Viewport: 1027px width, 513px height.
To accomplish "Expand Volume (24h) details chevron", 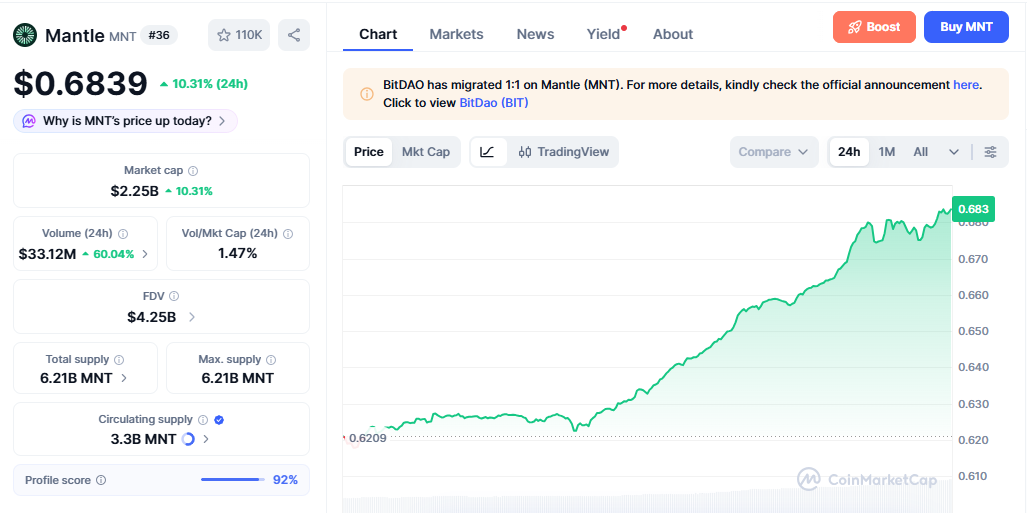I will [x=145, y=254].
